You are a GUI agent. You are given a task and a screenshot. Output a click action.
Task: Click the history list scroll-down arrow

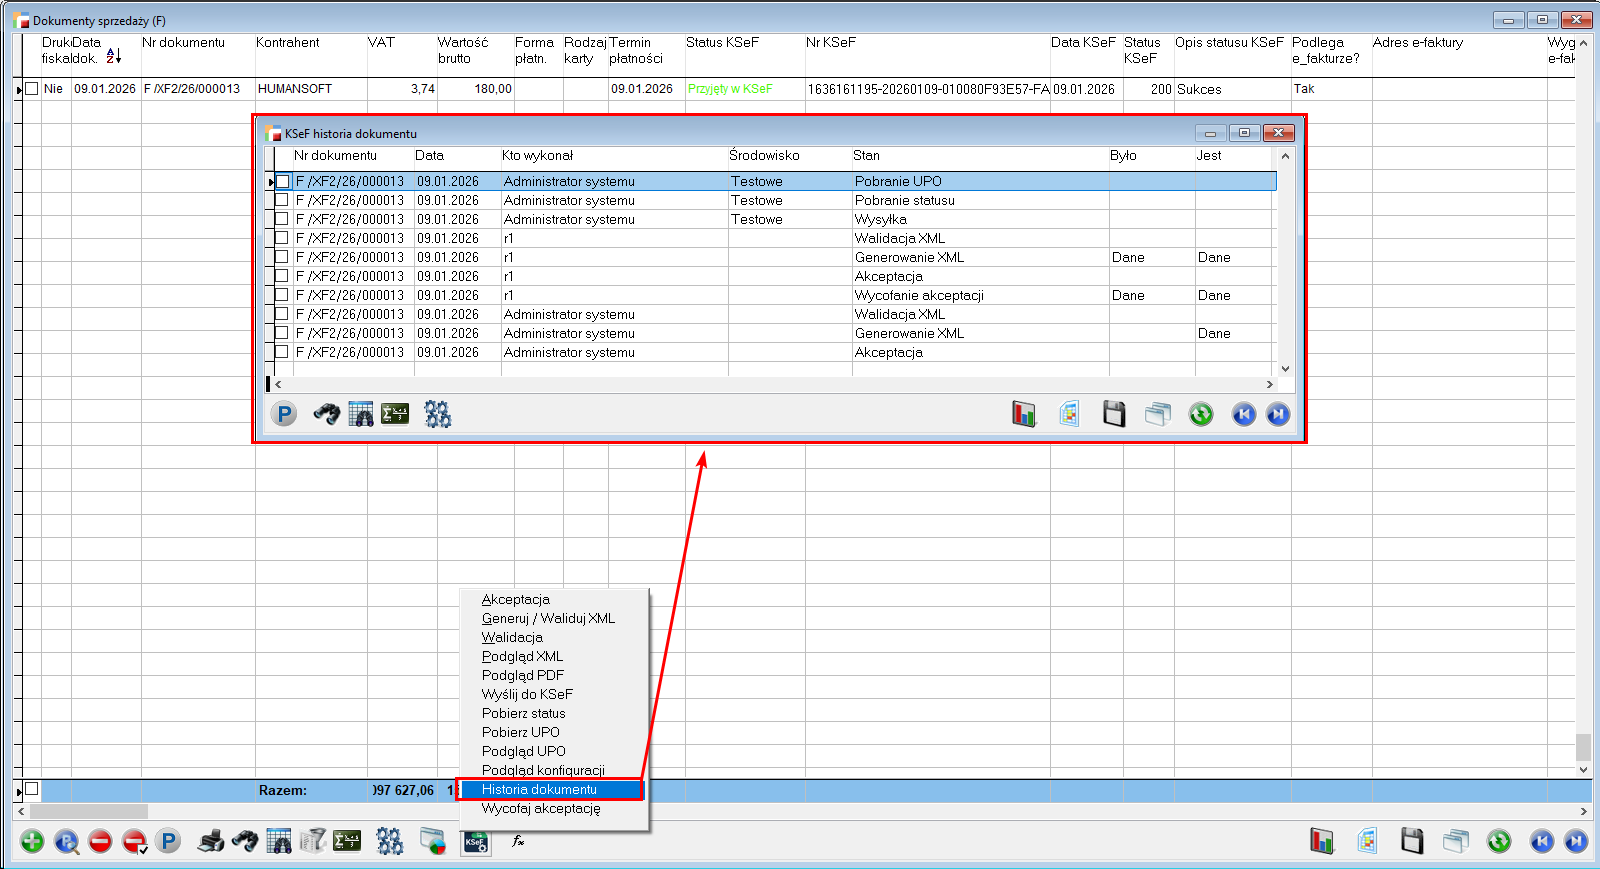tap(1285, 369)
